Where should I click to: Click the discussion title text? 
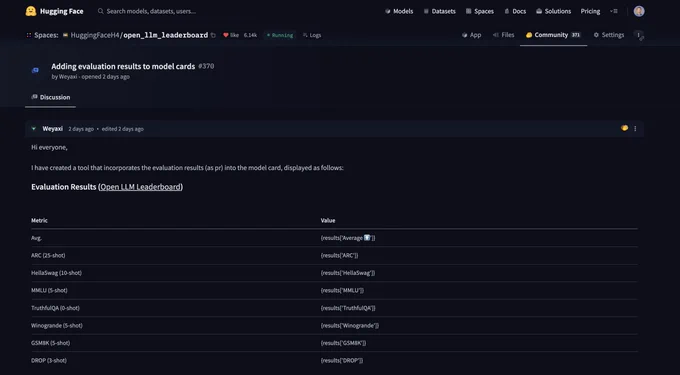(x=123, y=66)
